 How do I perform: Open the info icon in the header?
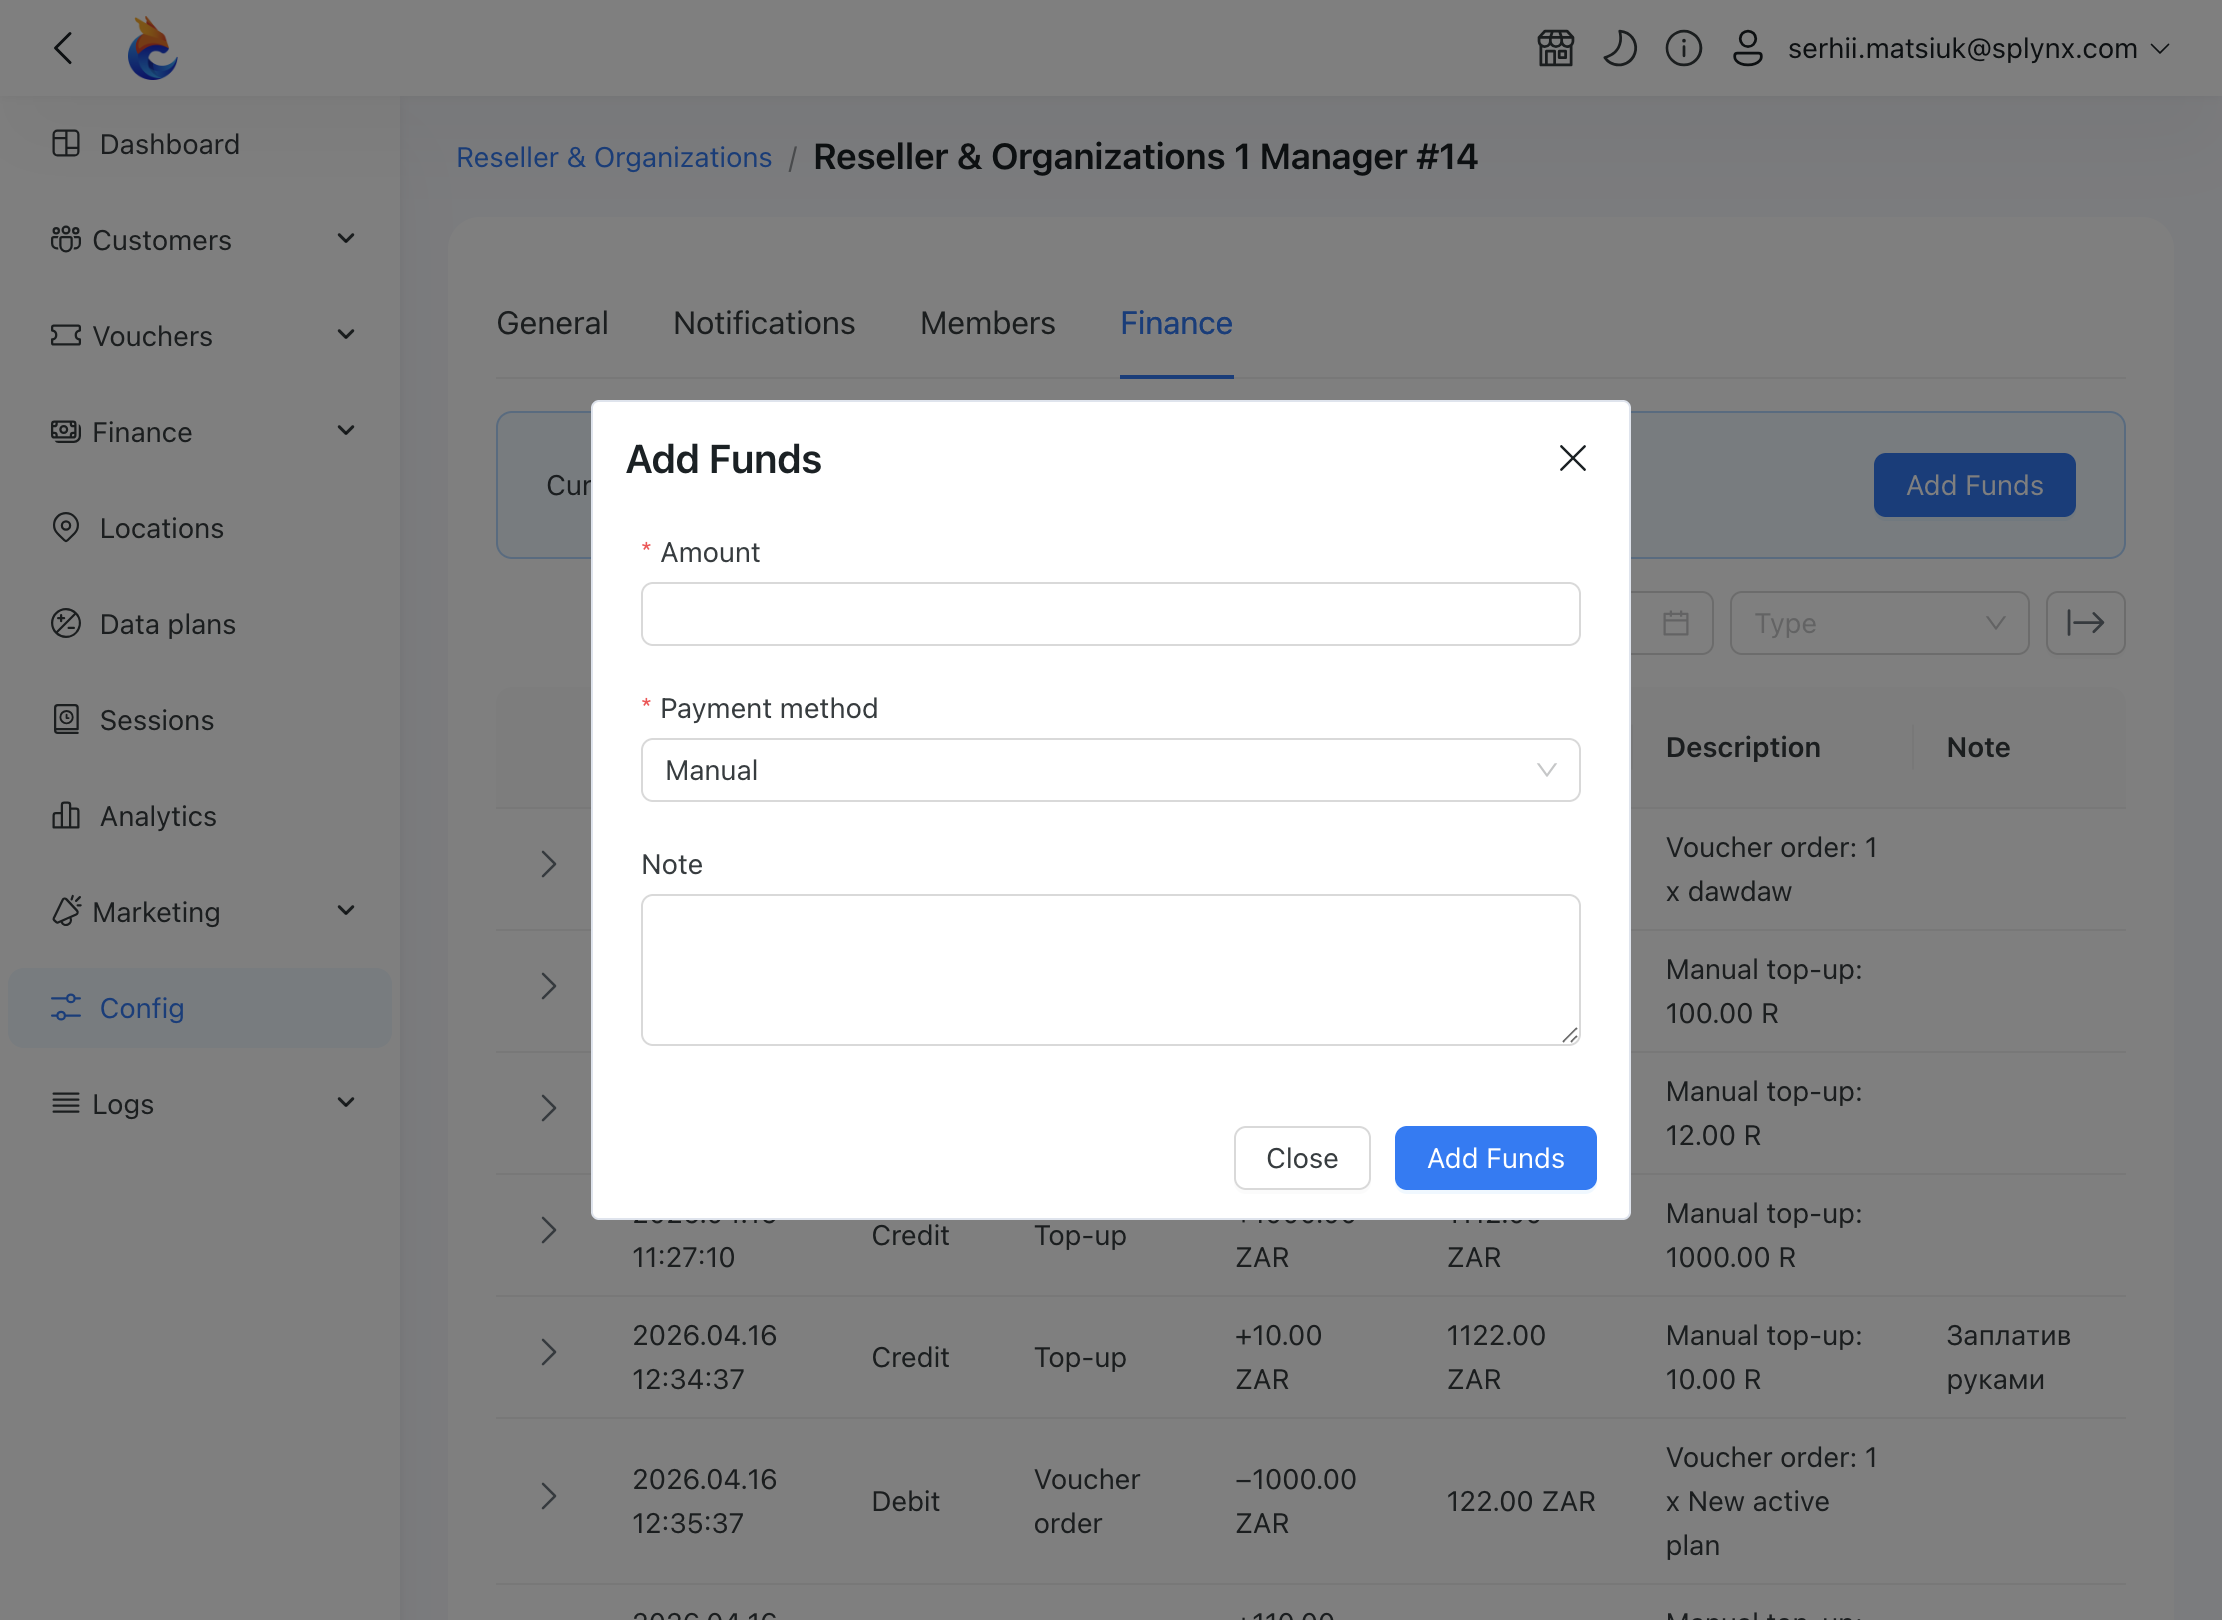pos(1683,48)
